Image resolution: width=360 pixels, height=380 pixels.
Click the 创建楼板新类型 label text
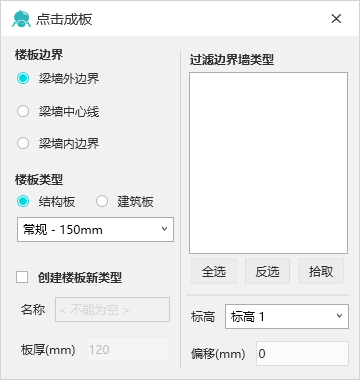click(x=80, y=277)
